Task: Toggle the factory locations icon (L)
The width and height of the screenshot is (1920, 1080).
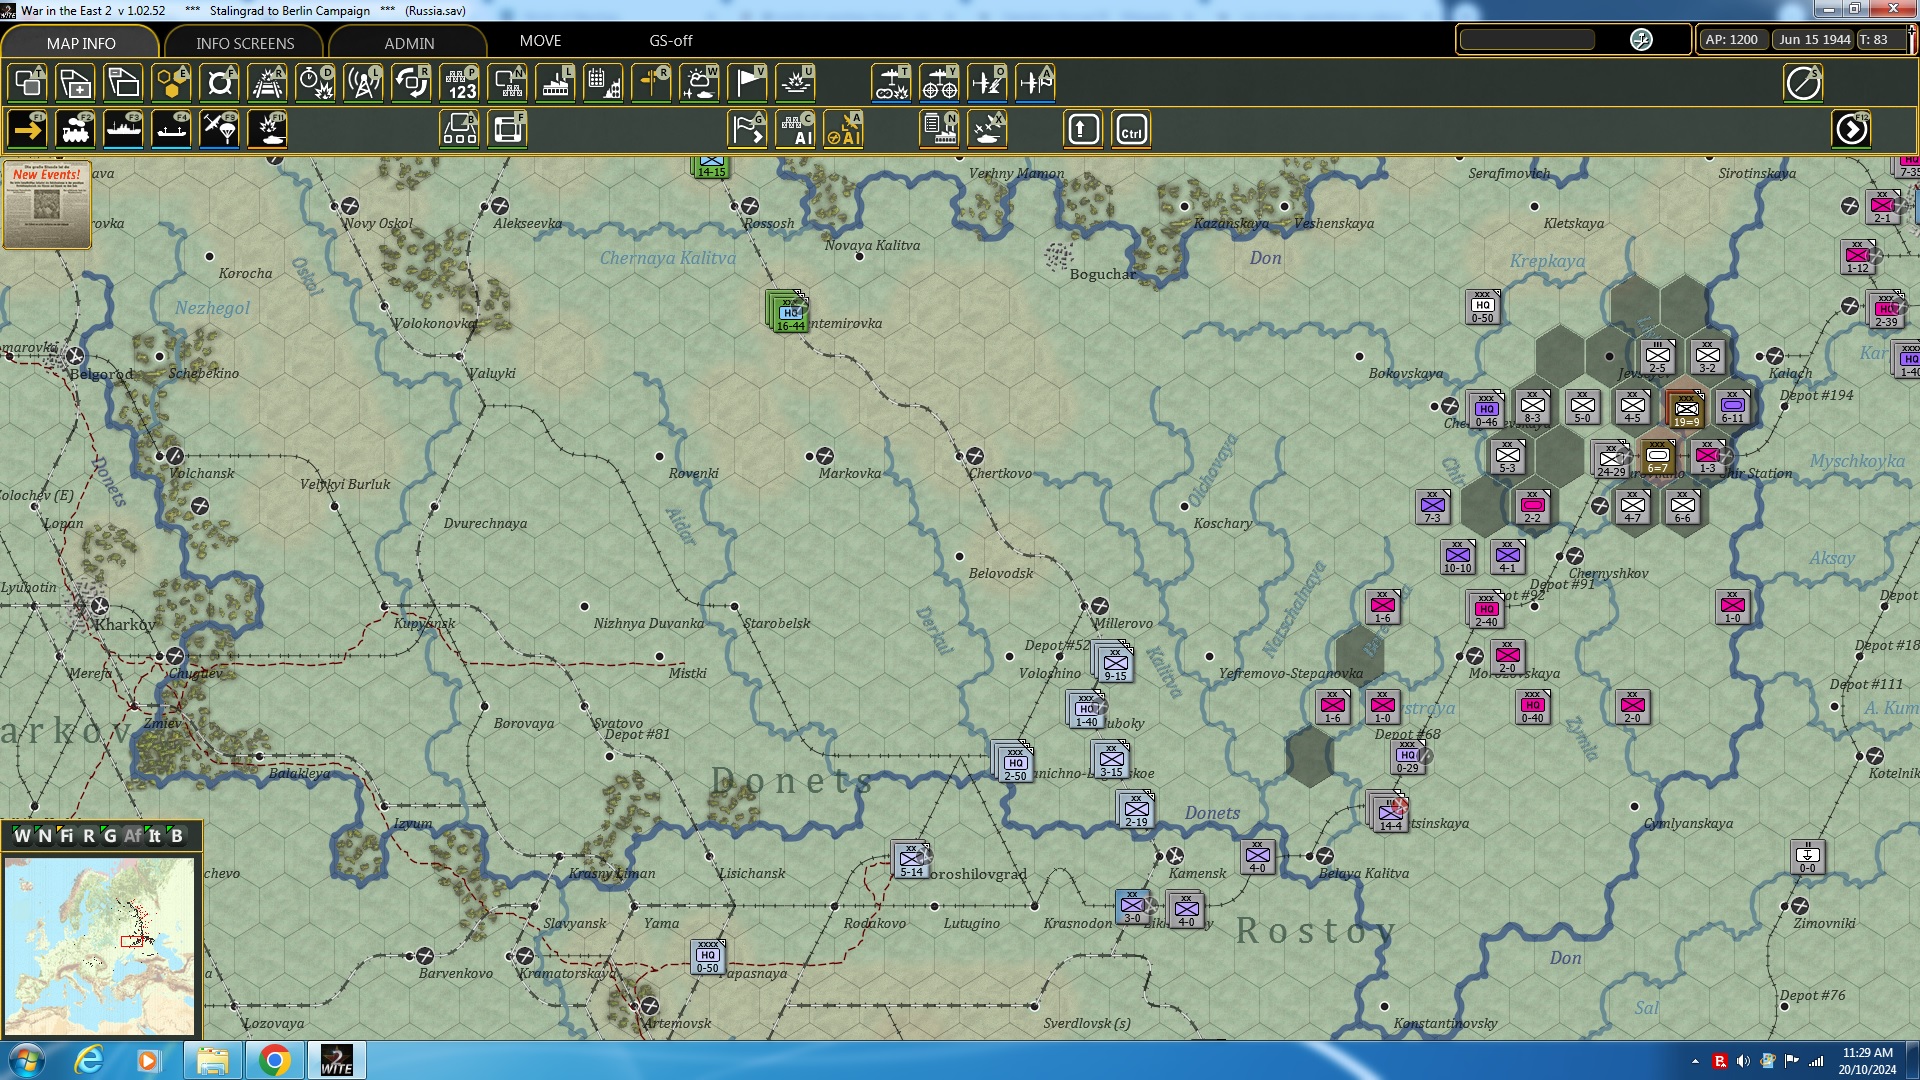Action: (555, 83)
